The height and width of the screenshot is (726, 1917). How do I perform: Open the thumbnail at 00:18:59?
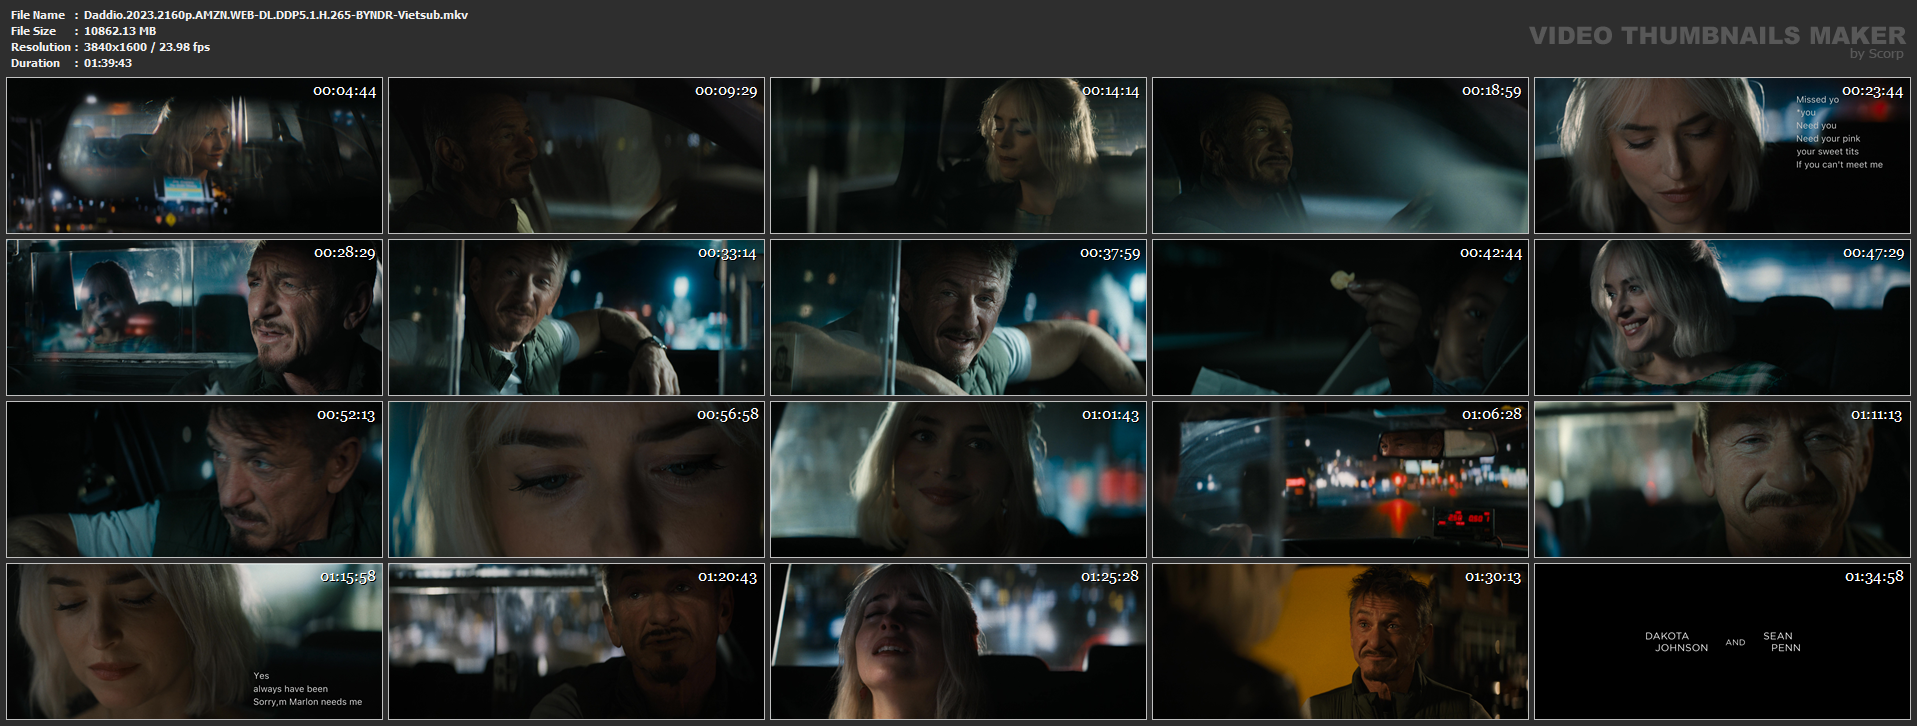[1340, 155]
